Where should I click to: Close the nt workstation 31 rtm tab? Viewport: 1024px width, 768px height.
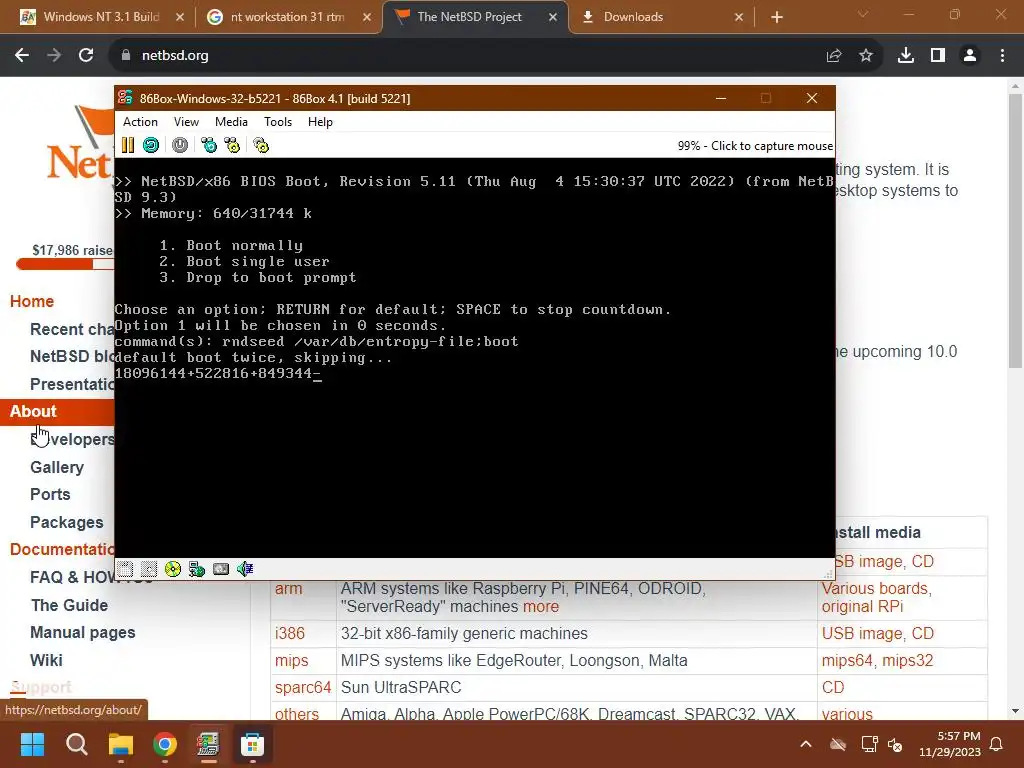(x=367, y=17)
